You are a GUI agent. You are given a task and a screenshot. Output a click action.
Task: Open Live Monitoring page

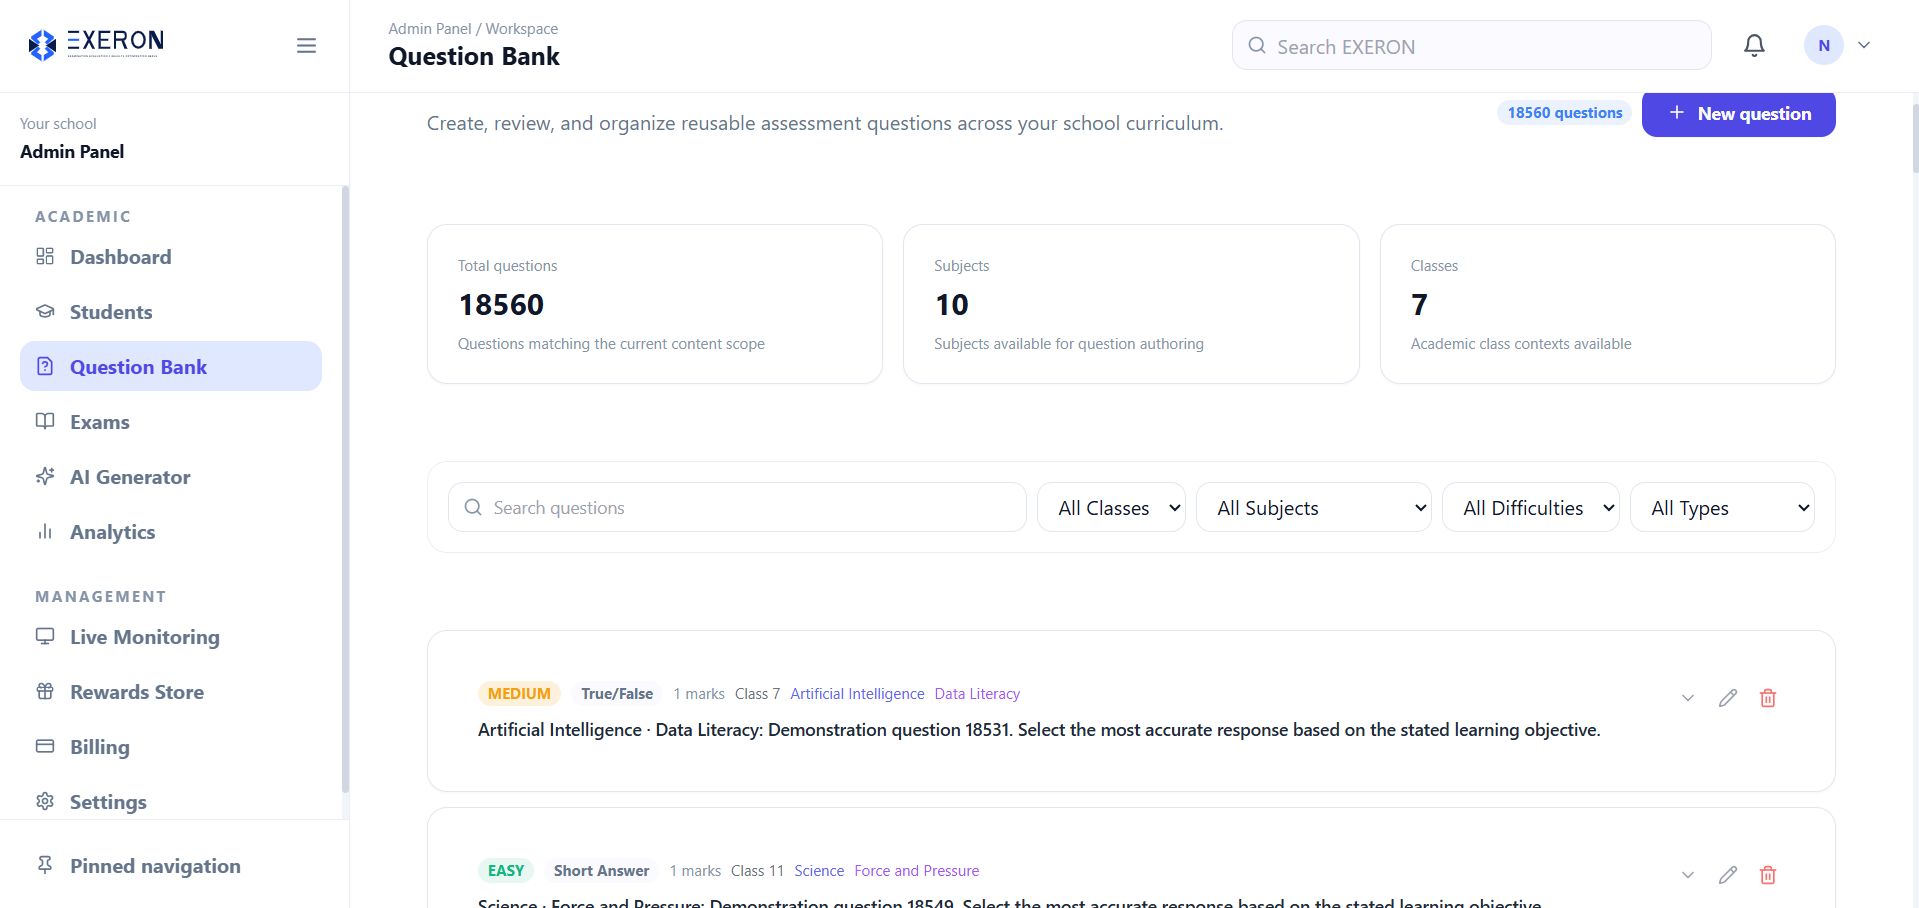pyautogui.click(x=171, y=637)
